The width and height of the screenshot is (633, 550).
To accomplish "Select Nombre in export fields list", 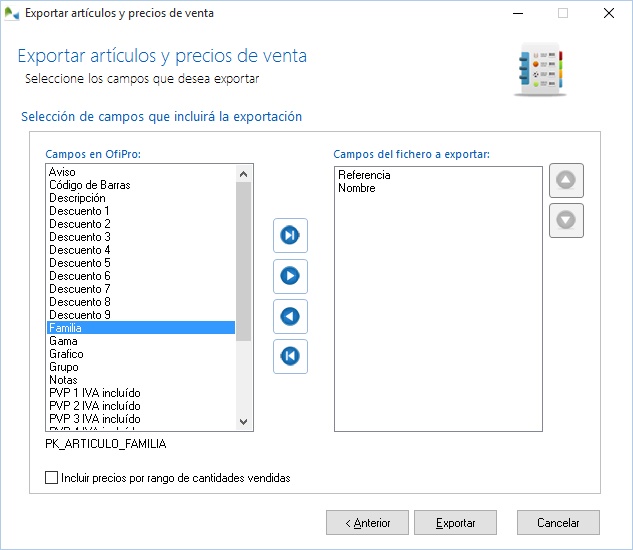I will pos(438,188).
